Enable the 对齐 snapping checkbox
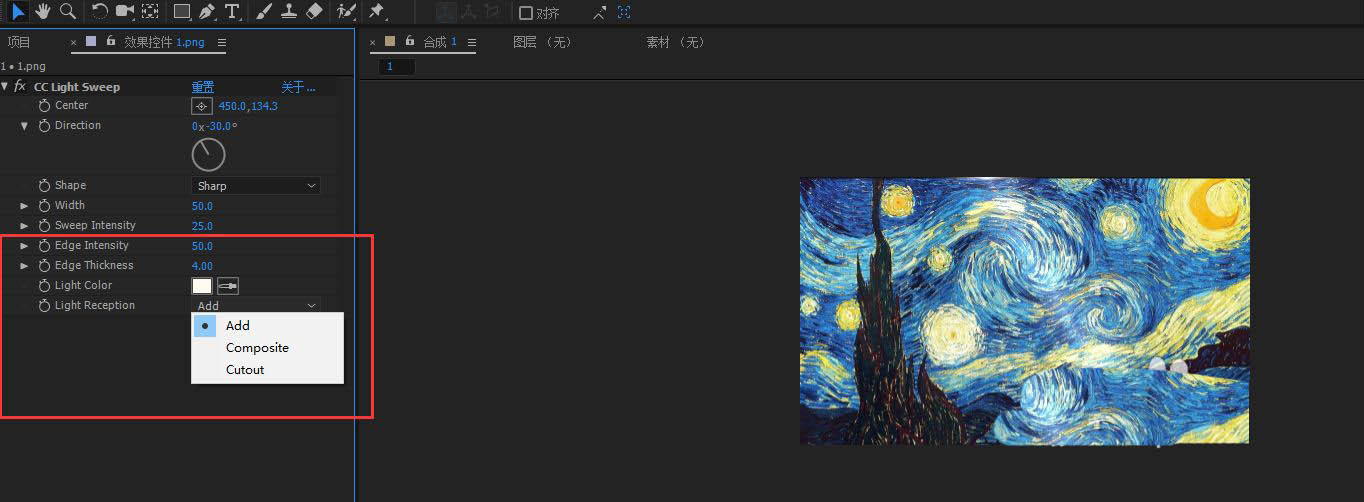 [526, 13]
